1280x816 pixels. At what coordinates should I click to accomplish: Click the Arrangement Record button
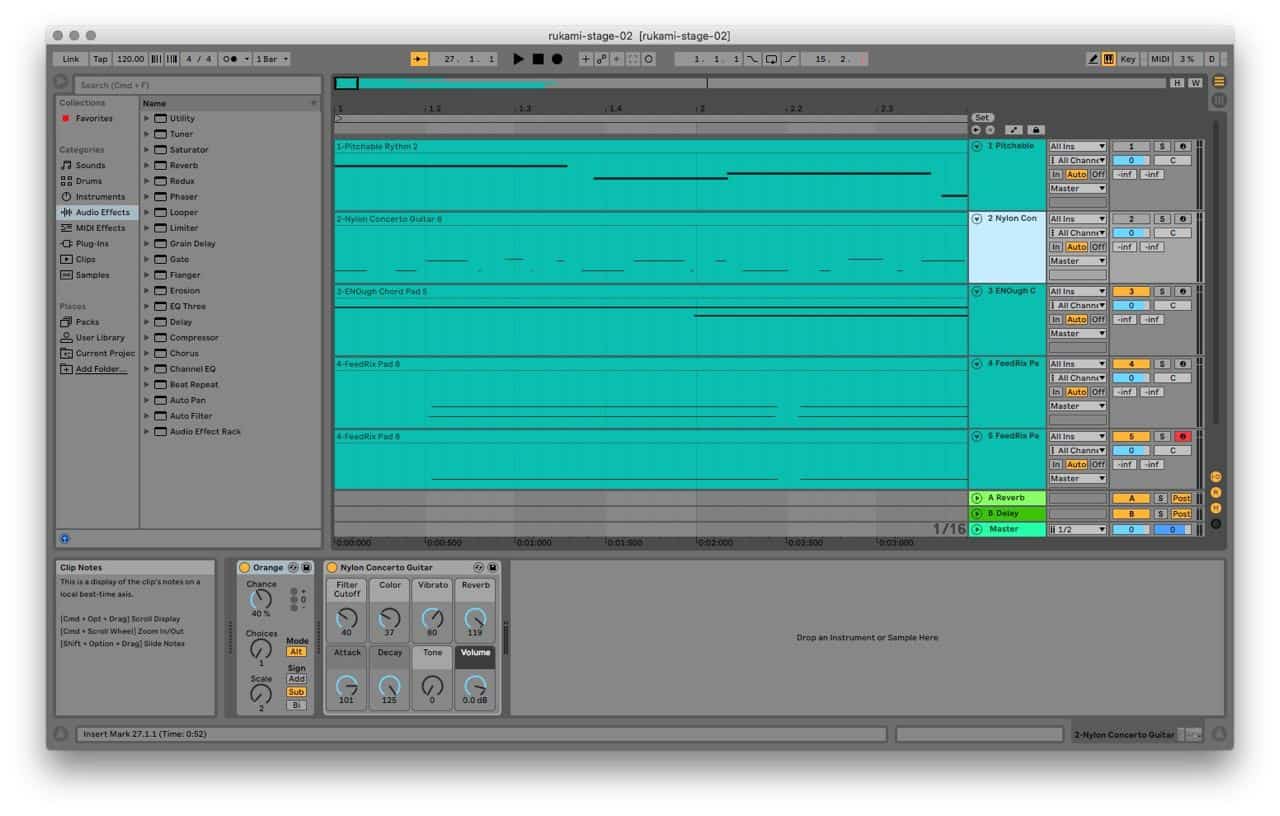tap(557, 59)
